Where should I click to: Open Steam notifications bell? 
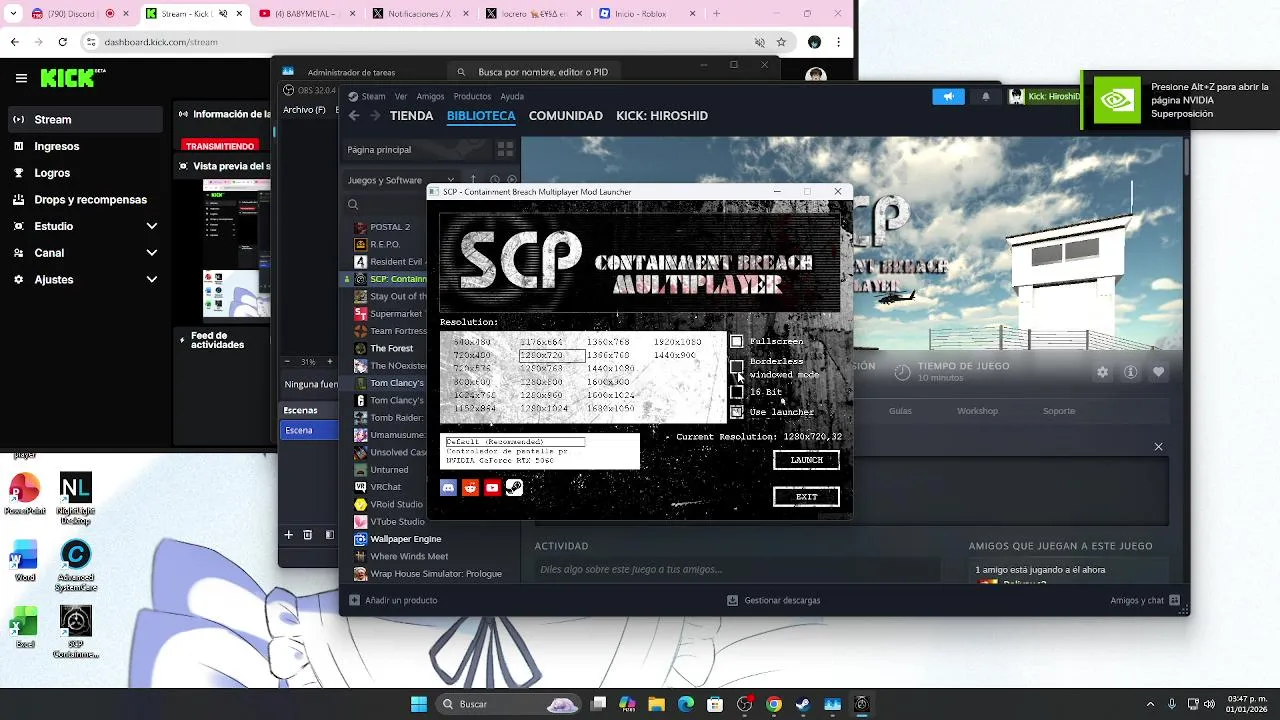(x=985, y=96)
